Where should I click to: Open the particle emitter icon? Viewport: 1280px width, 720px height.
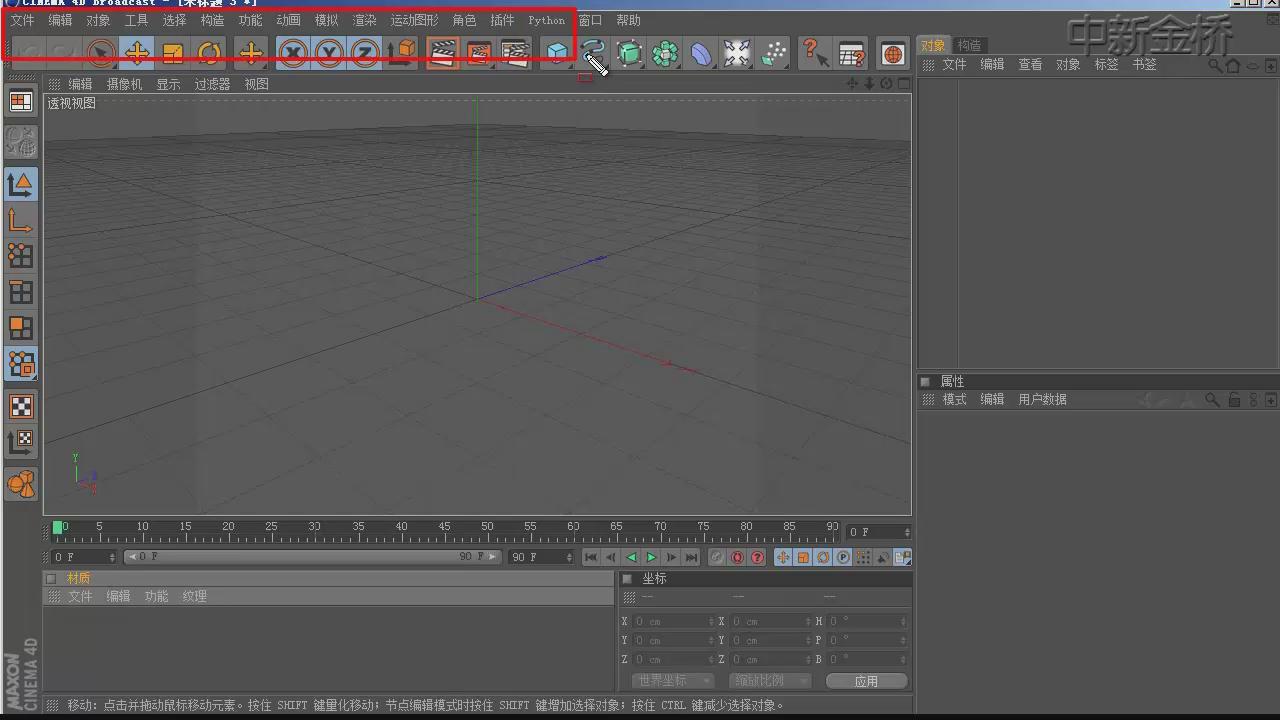pyautogui.click(x=773, y=53)
